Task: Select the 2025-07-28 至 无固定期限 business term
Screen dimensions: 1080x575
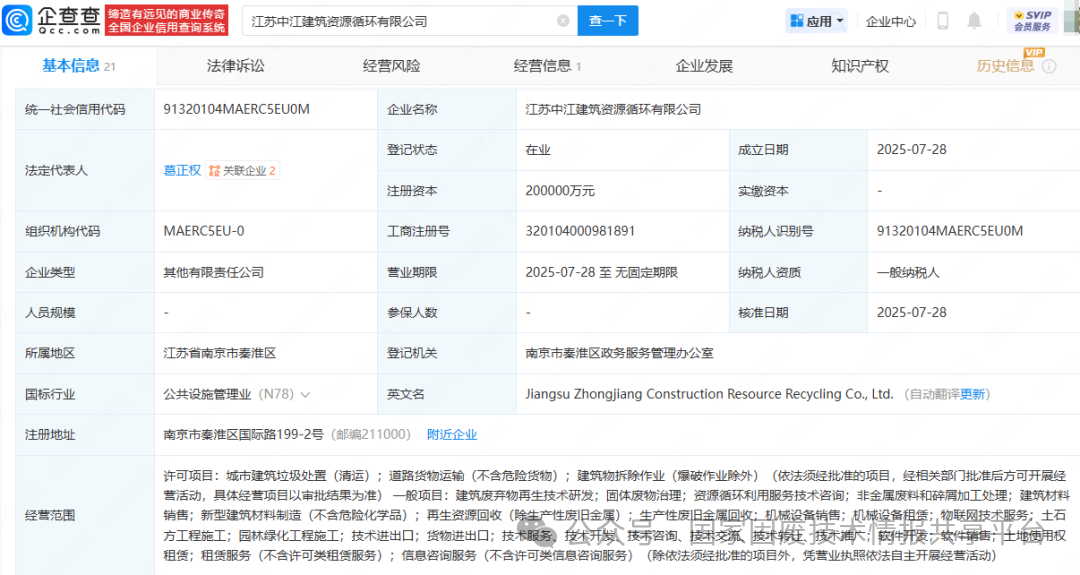Action: [x=601, y=272]
